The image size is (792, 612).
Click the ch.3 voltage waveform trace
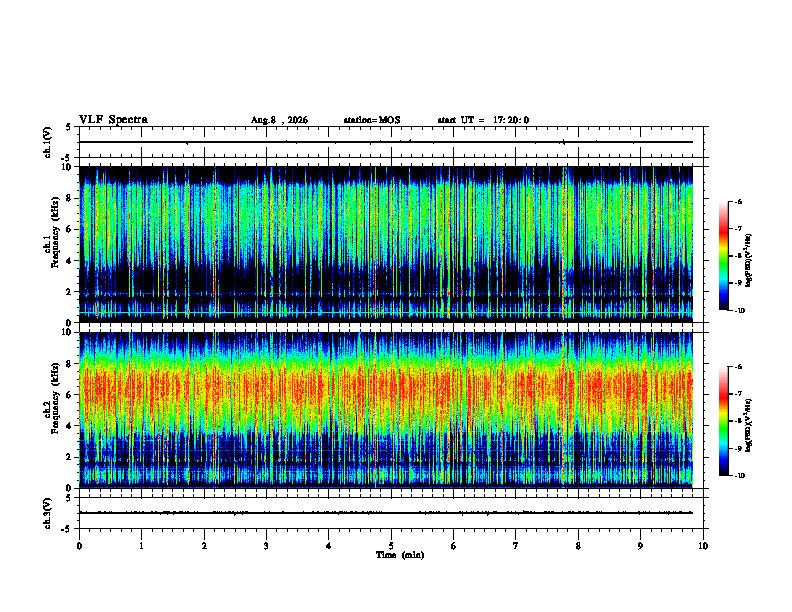[386, 513]
